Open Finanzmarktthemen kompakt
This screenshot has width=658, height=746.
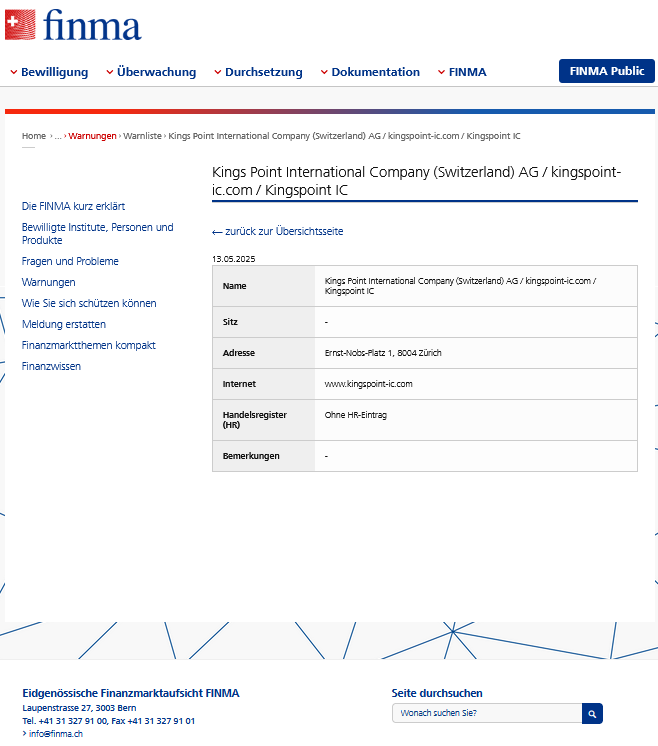click(88, 345)
